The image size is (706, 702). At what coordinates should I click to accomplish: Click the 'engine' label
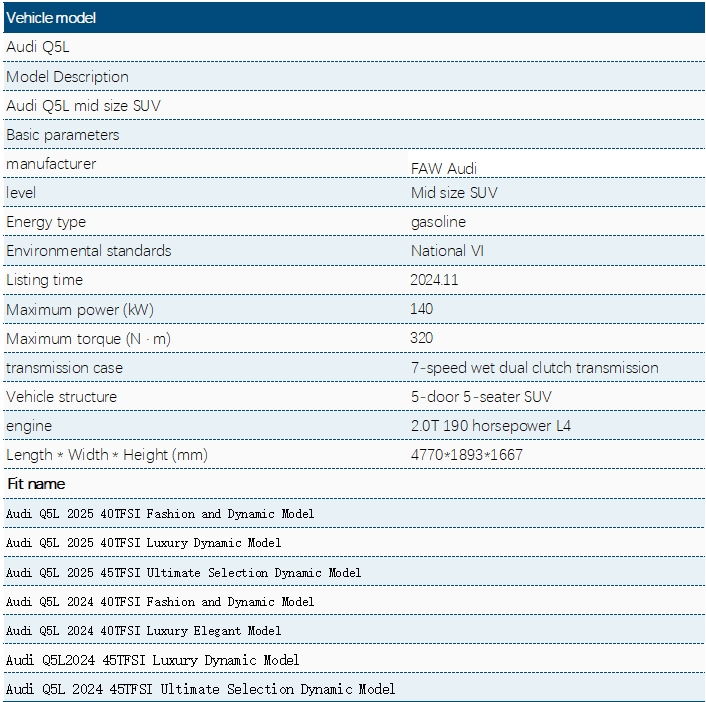(29, 426)
